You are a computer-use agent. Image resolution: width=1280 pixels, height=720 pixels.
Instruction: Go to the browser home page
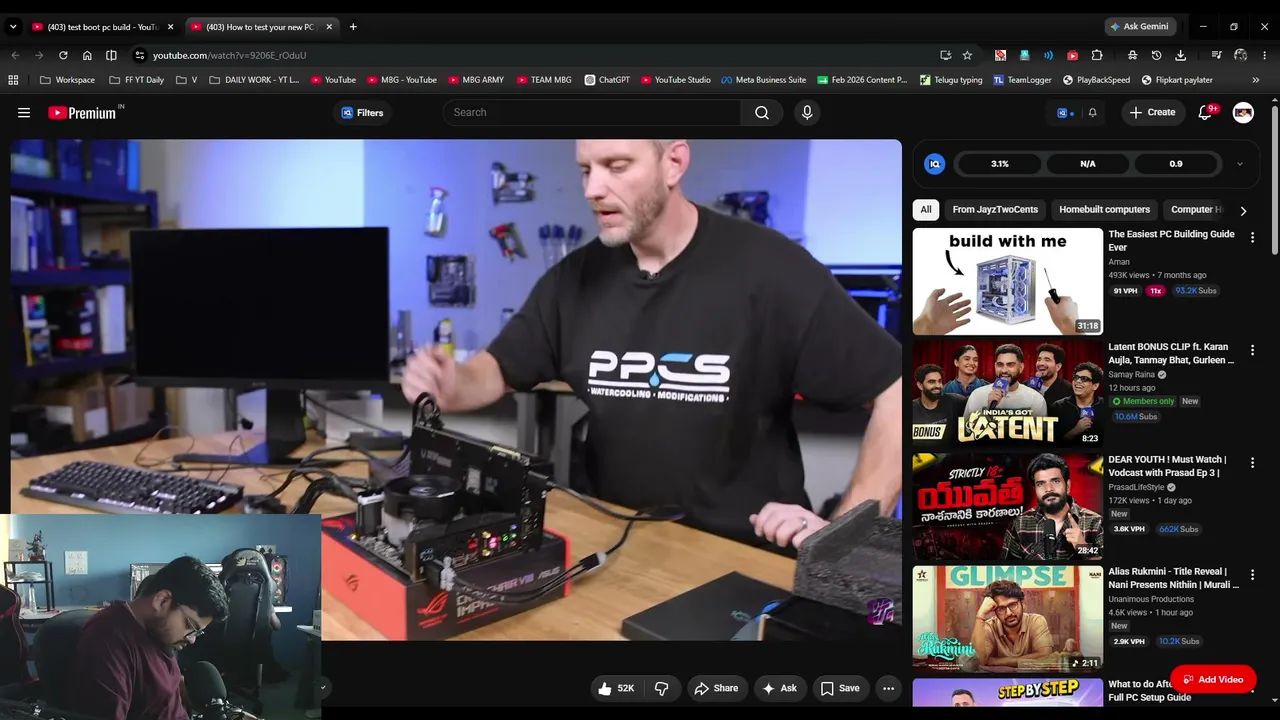[87, 55]
